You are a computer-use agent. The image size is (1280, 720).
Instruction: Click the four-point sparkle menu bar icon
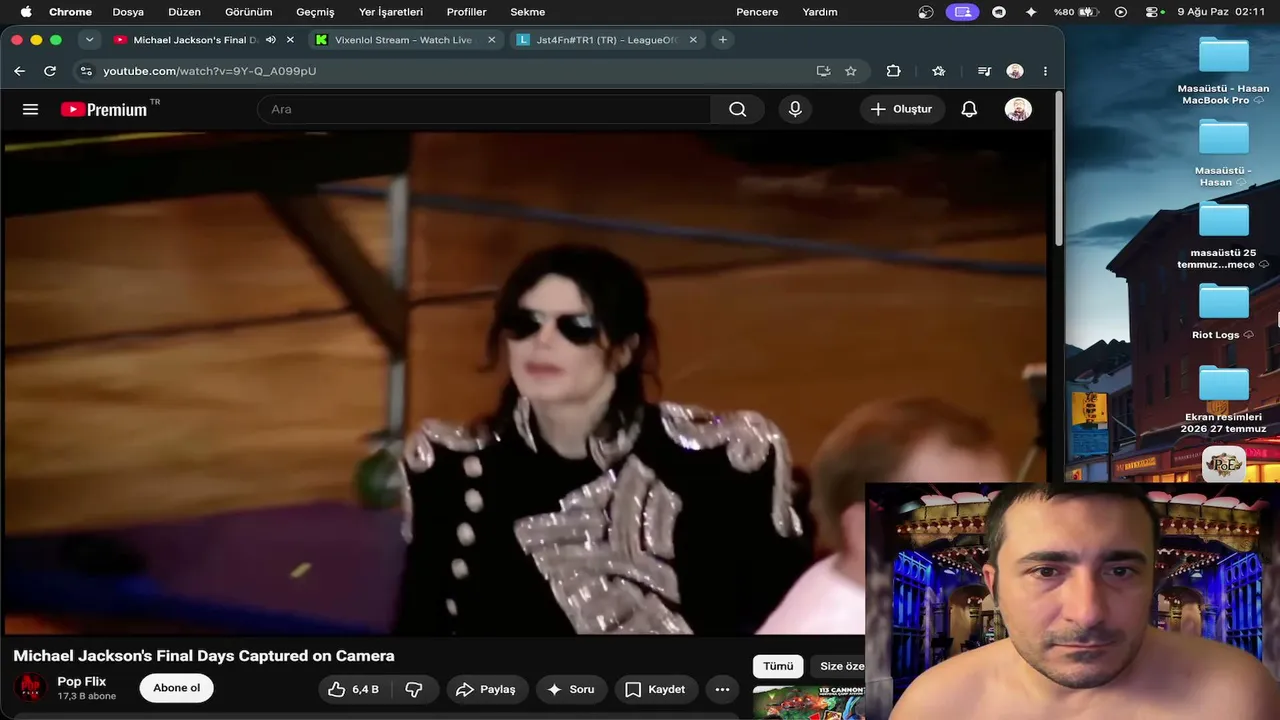click(1031, 12)
